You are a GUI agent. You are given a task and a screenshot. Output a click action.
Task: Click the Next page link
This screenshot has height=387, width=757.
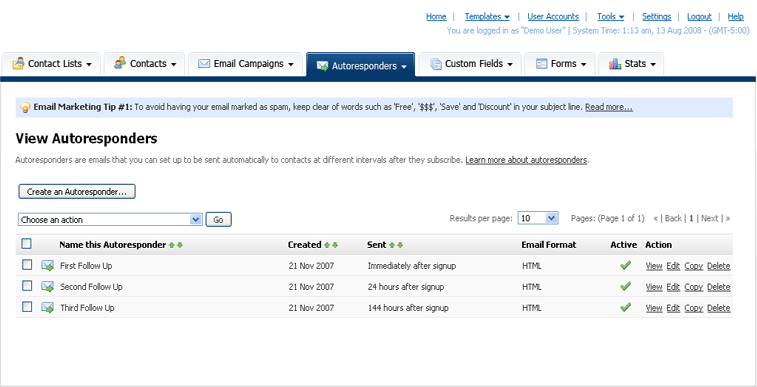[x=709, y=218]
